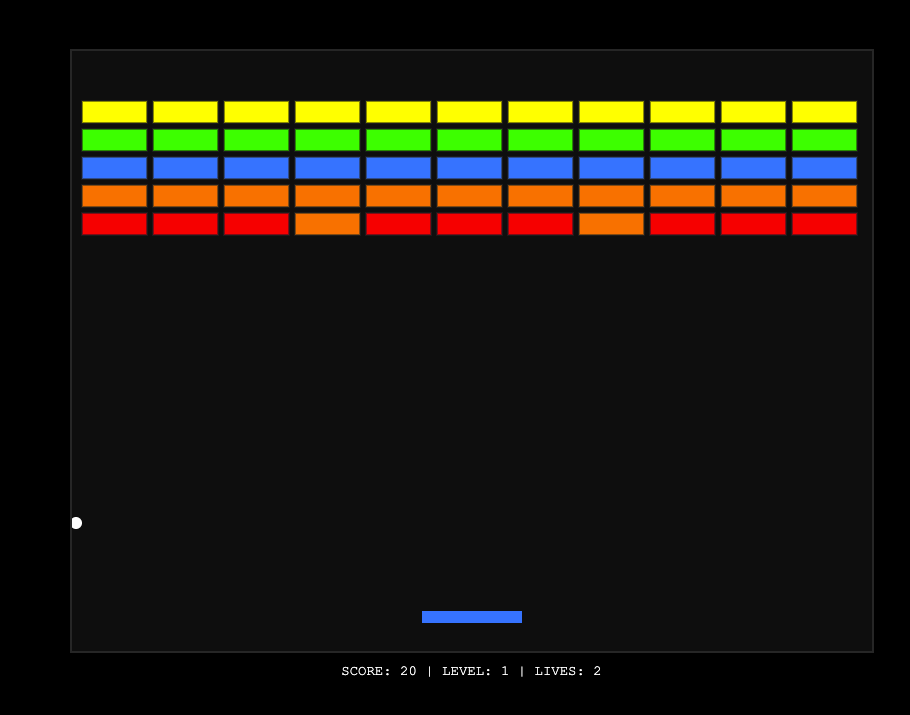Image resolution: width=910 pixels, height=715 pixels.
Task: Click the leftmost red brick
Action: (x=114, y=224)
